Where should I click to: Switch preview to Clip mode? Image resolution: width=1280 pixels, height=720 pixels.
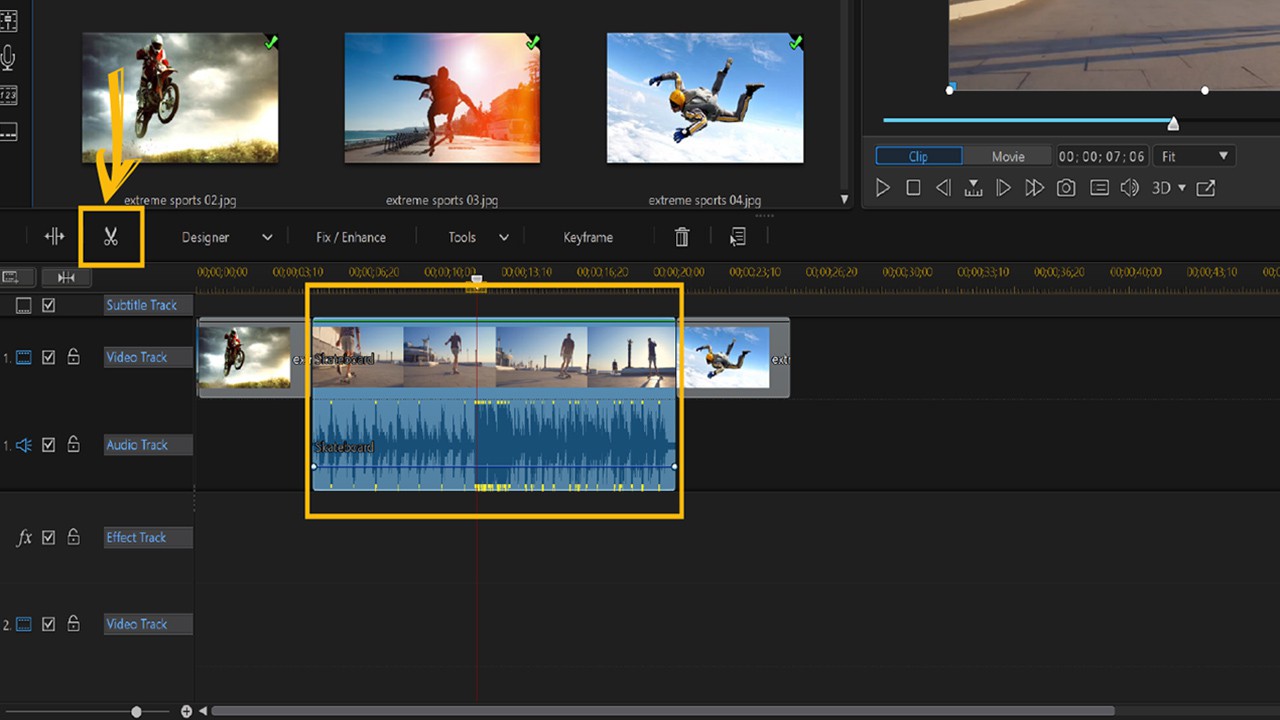tap(919, 156)
